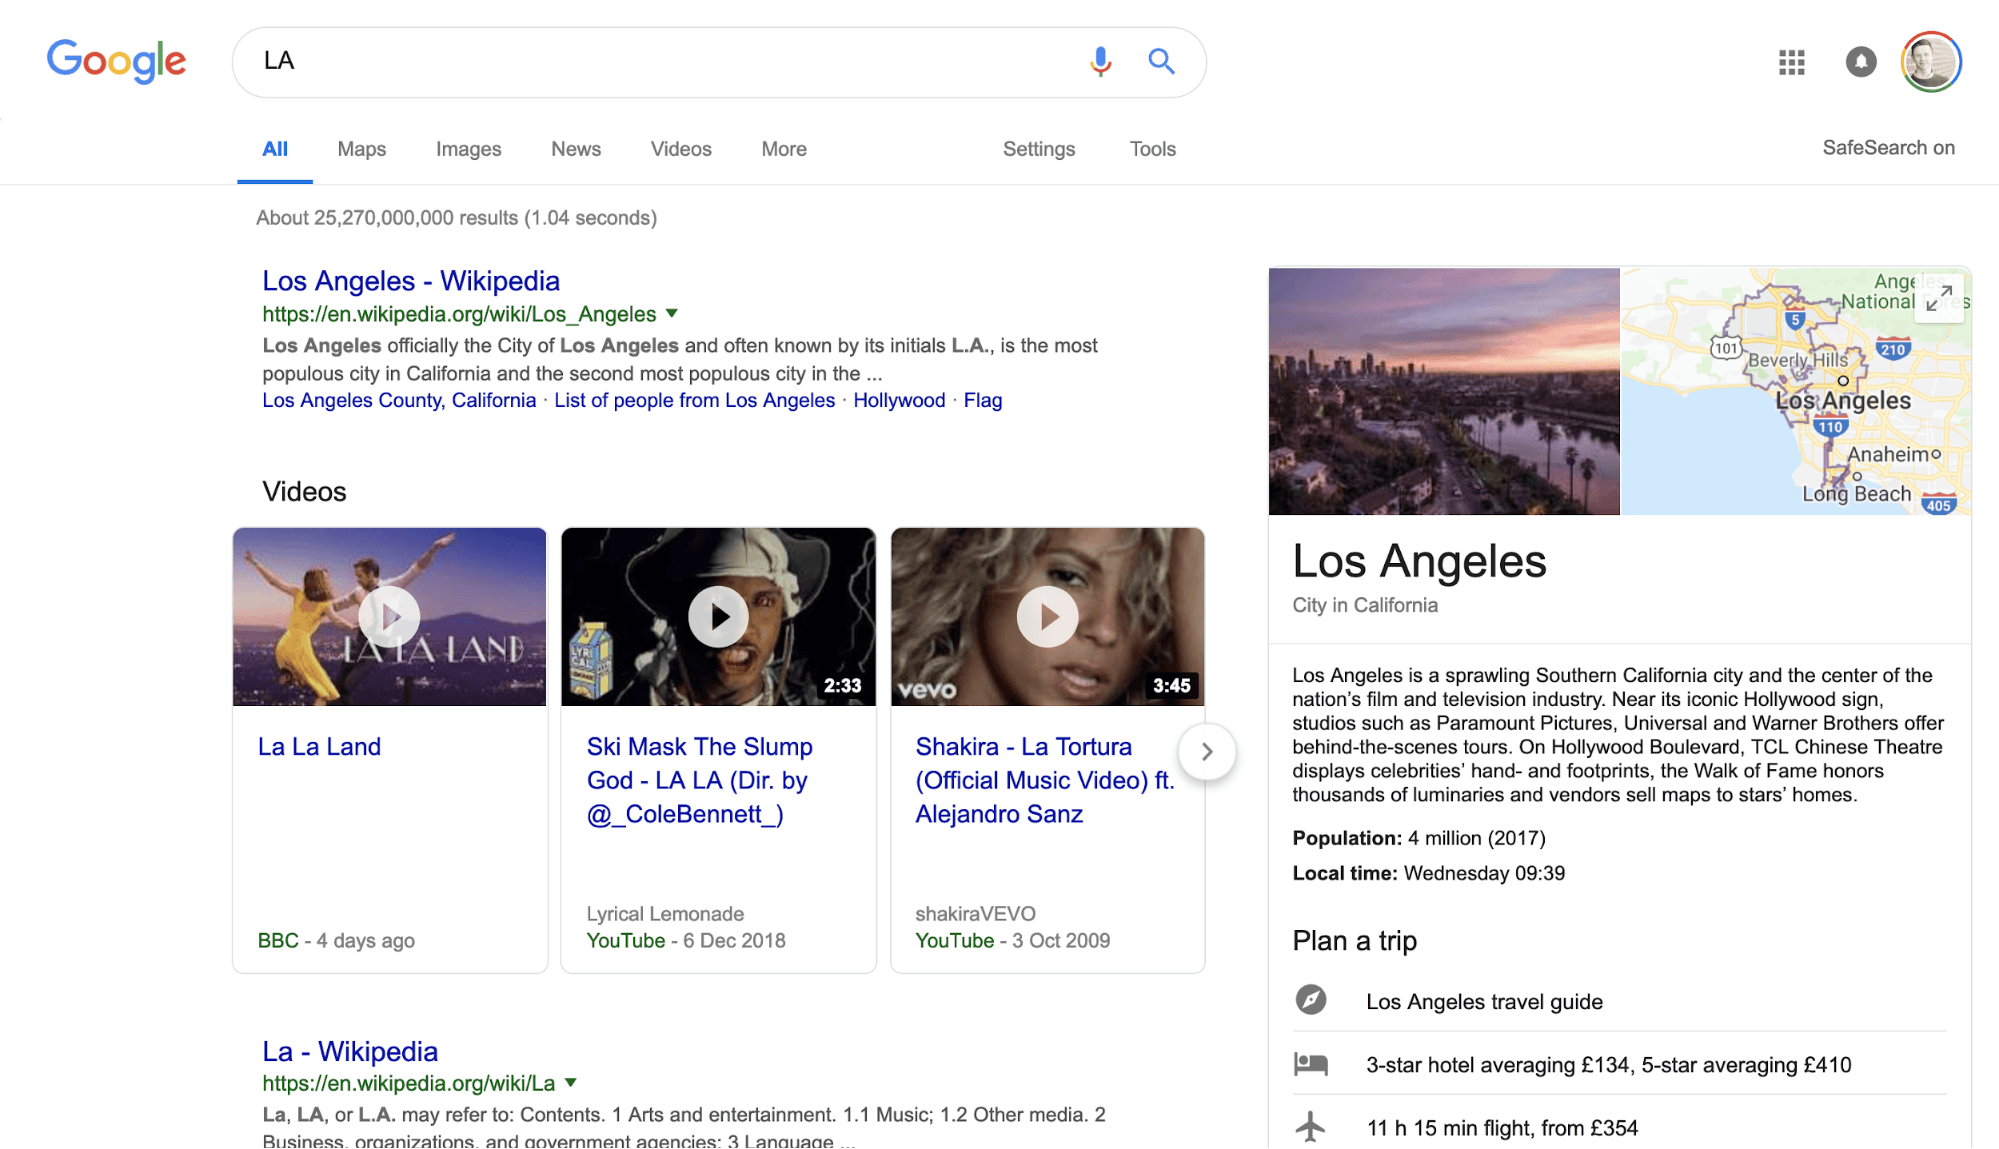Open the Hollywood sitelink
The image size is (1999, 1149).
898,400
